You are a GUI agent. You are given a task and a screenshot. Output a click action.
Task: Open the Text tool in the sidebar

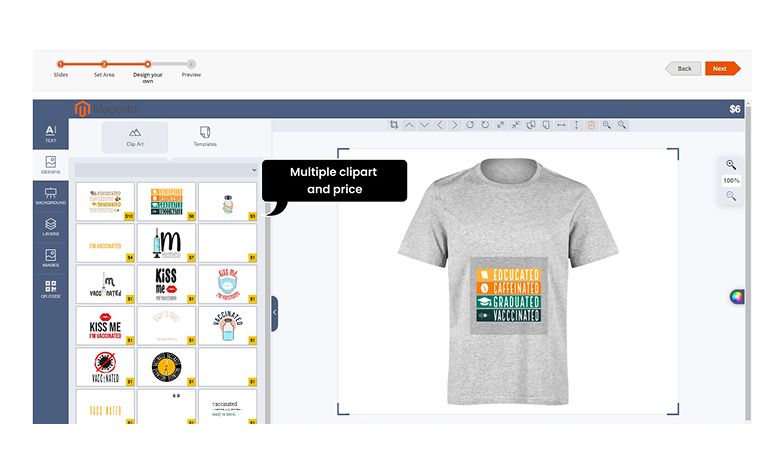(50, 134)
